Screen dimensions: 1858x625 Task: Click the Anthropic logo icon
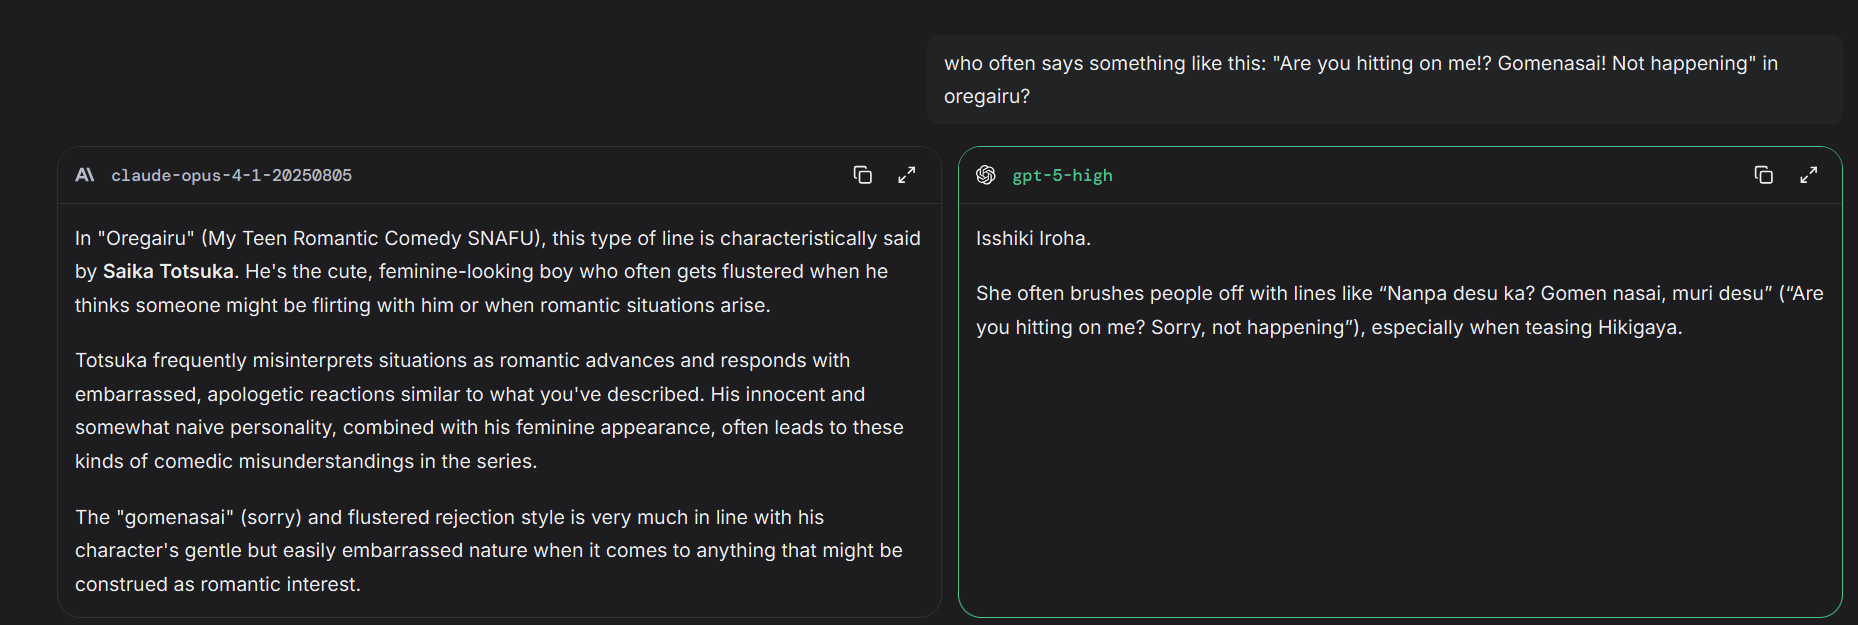[85, 175]
